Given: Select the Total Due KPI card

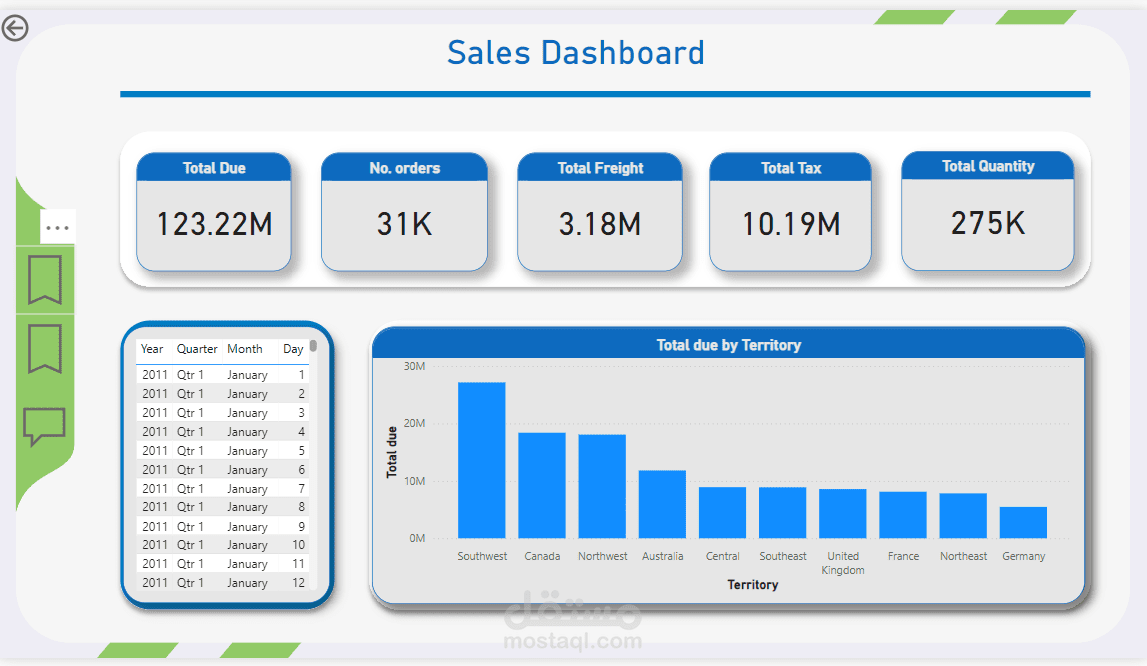Looking at the screenshot, I should [213, 211].
